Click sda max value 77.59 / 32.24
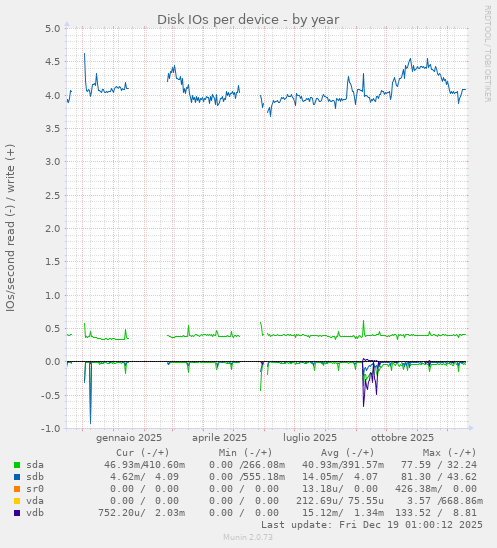 pyautogui.click(x=439, y=465)
